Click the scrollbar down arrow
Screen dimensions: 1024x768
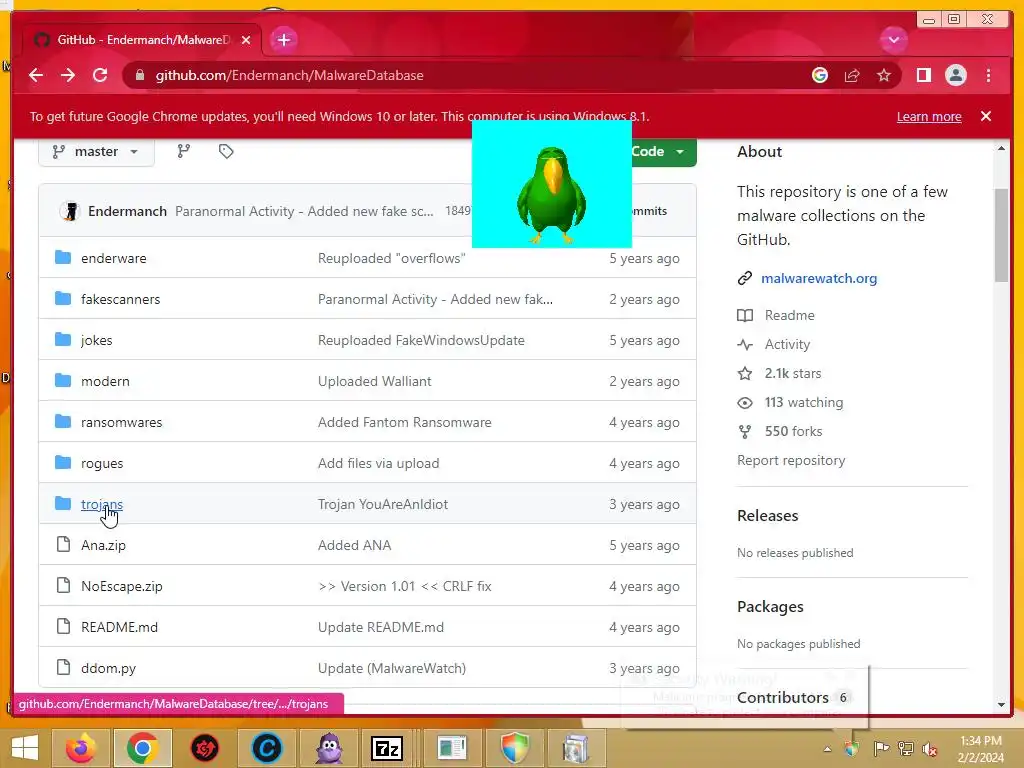pos(1001,705)
